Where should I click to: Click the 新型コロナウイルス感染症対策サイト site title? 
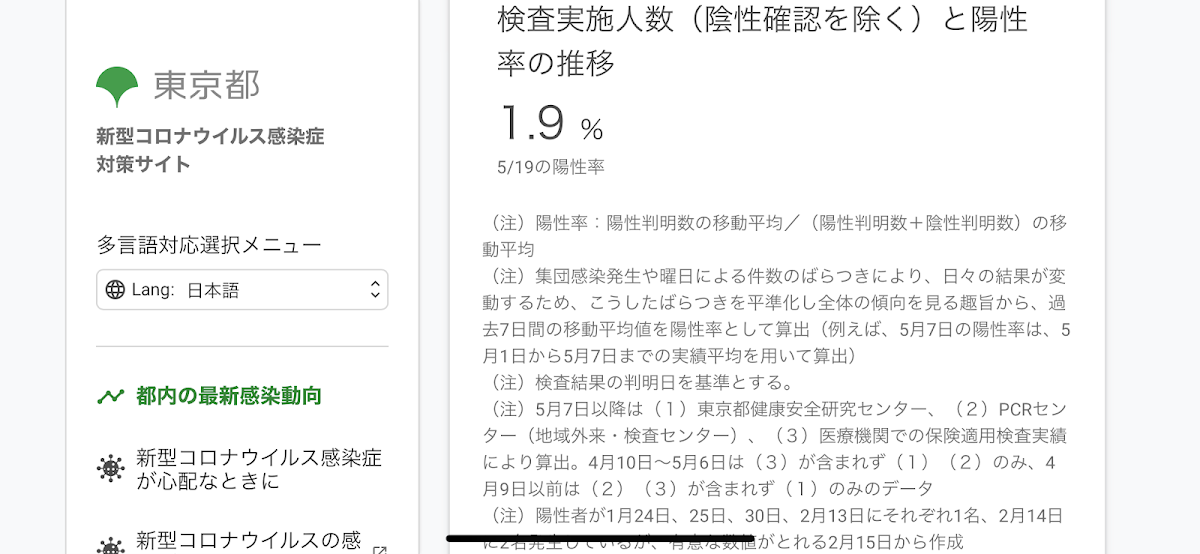click(x=210, y=150)
